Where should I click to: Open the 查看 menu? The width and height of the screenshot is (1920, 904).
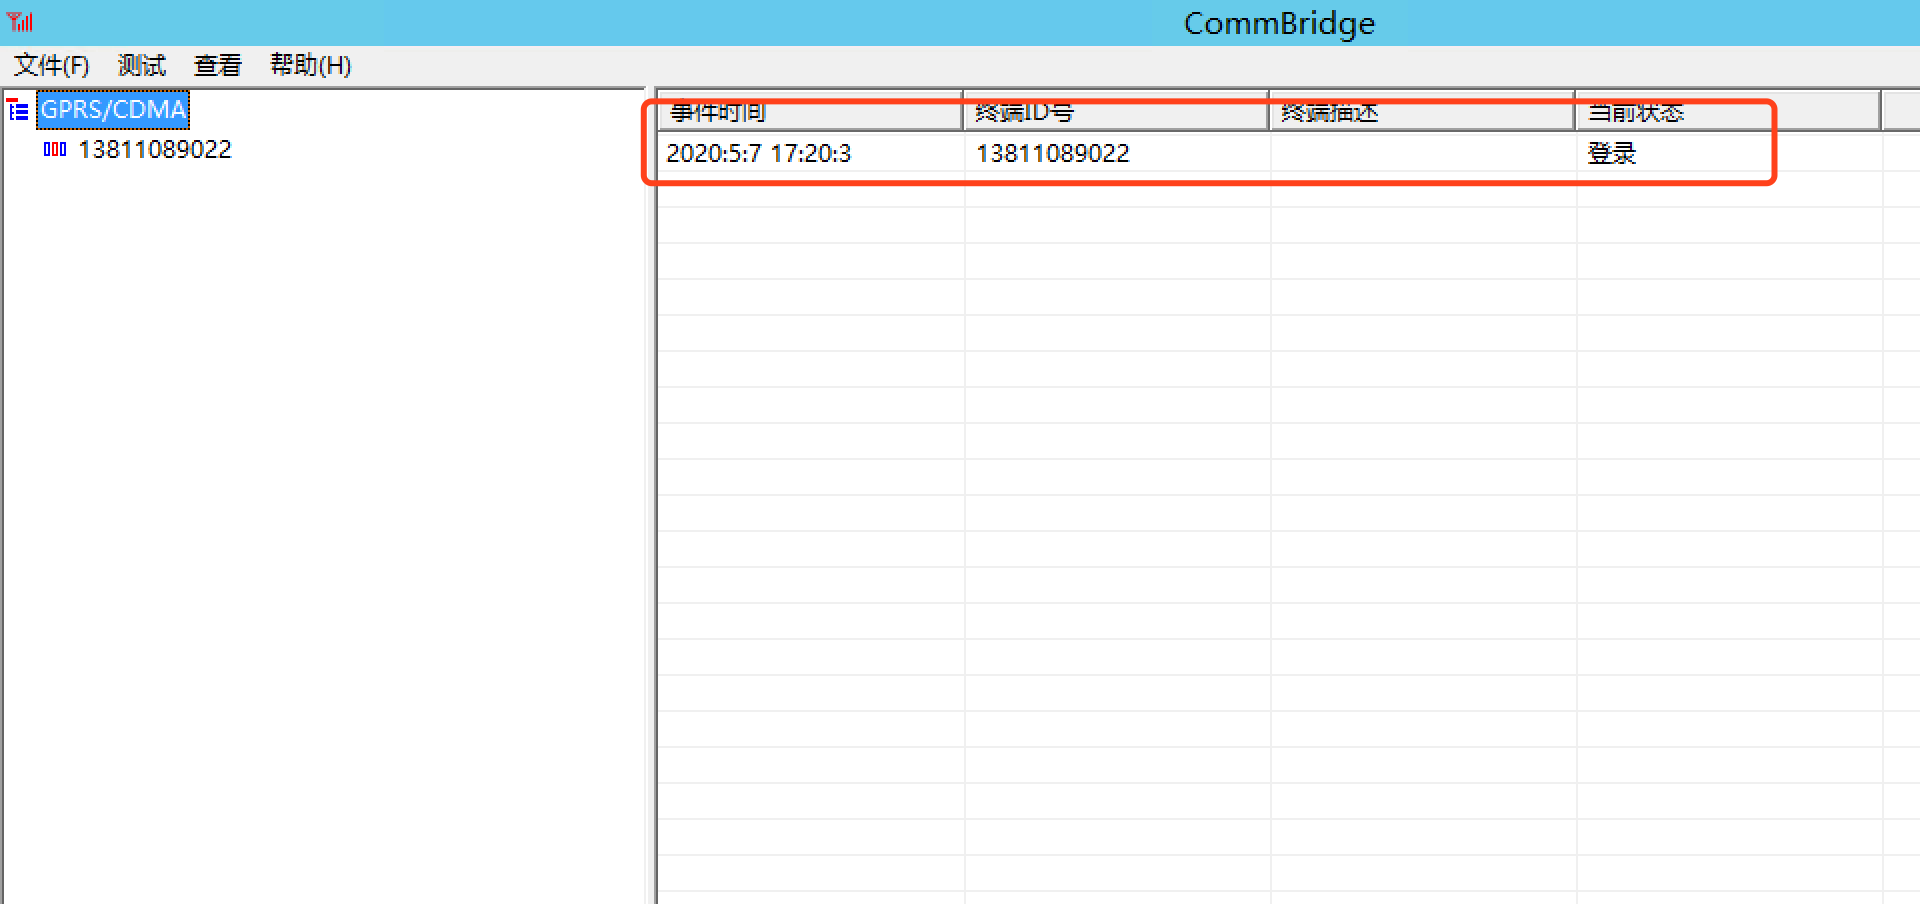coord(217,66)
